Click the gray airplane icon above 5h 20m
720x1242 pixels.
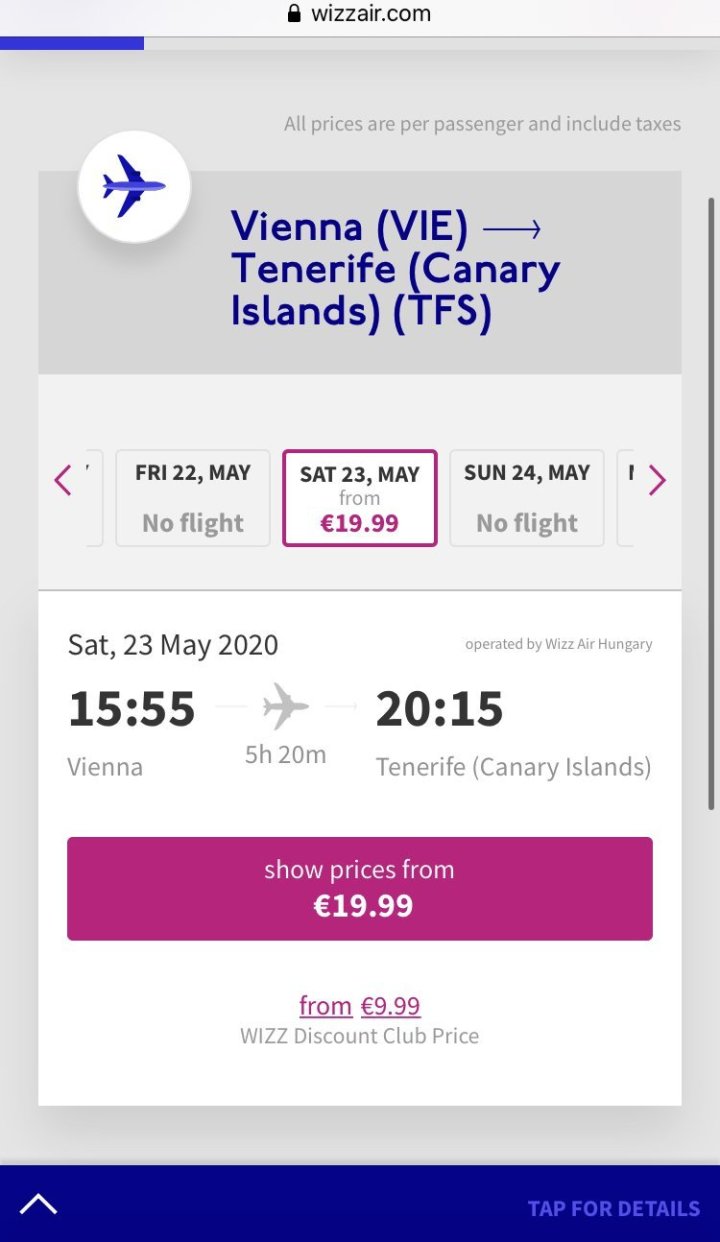pyautogui.click(x=286, y=708)
